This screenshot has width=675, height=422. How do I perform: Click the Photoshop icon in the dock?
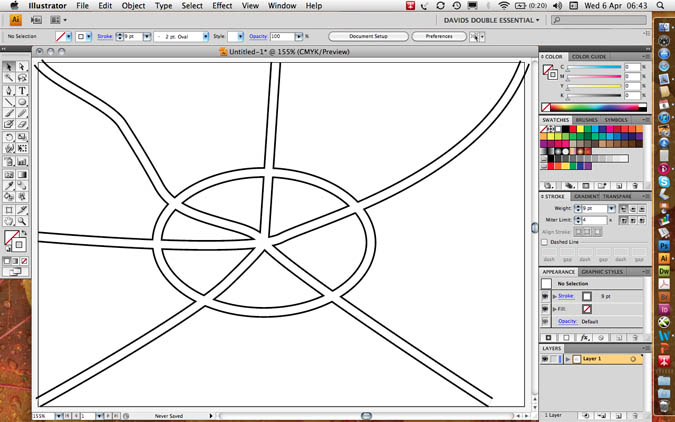663,243
